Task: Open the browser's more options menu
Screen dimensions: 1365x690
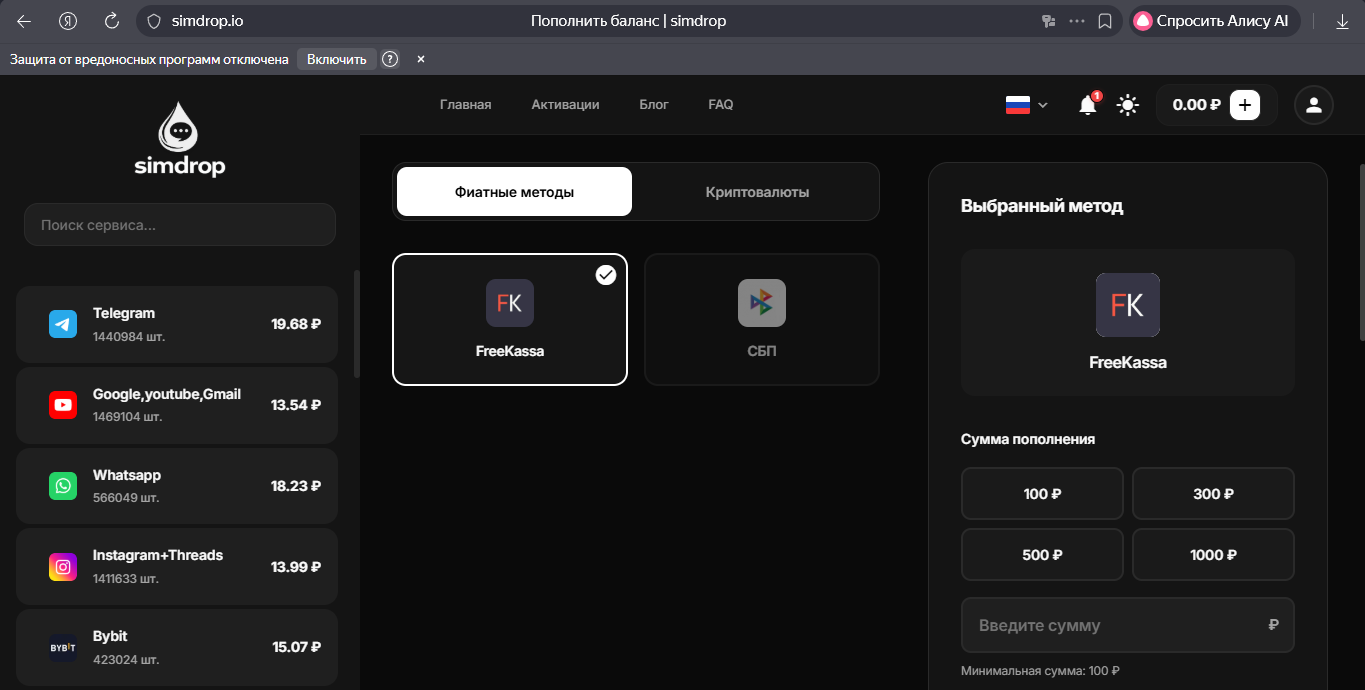Action: click(x=1076, y=21)
